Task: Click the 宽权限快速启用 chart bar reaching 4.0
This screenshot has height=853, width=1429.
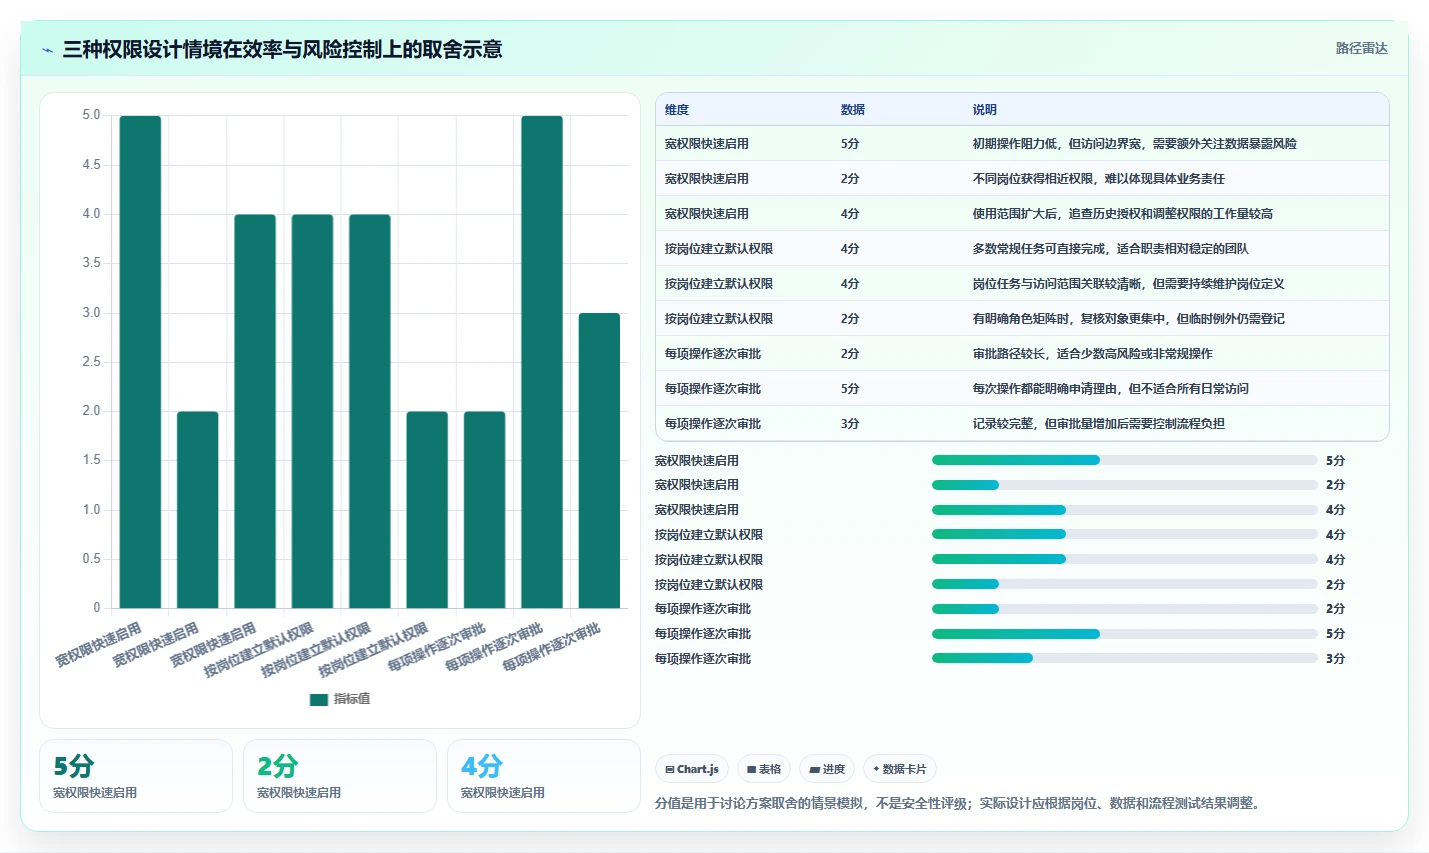Action: pyautogui.click(x=255, y=411)
